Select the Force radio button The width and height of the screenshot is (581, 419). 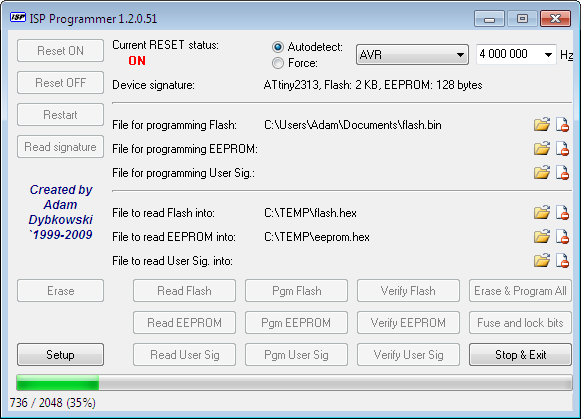pos(278,63)
